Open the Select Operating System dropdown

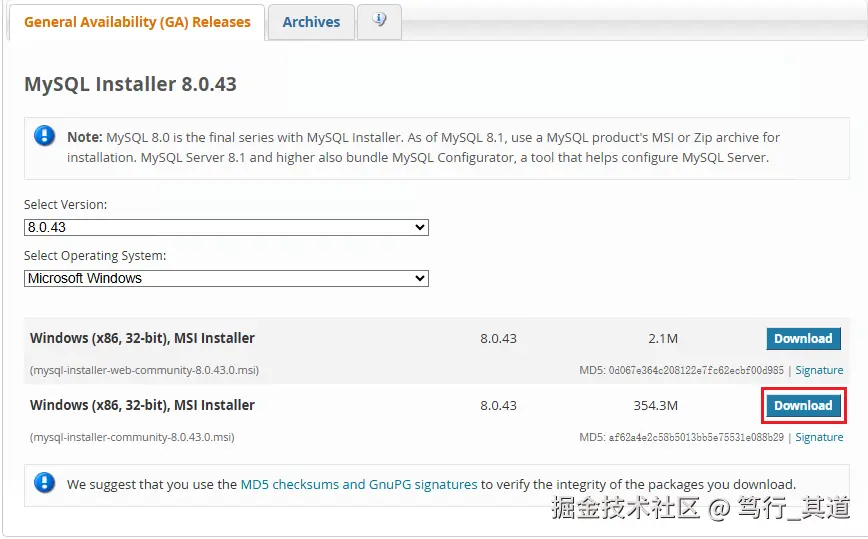[226, 278]
